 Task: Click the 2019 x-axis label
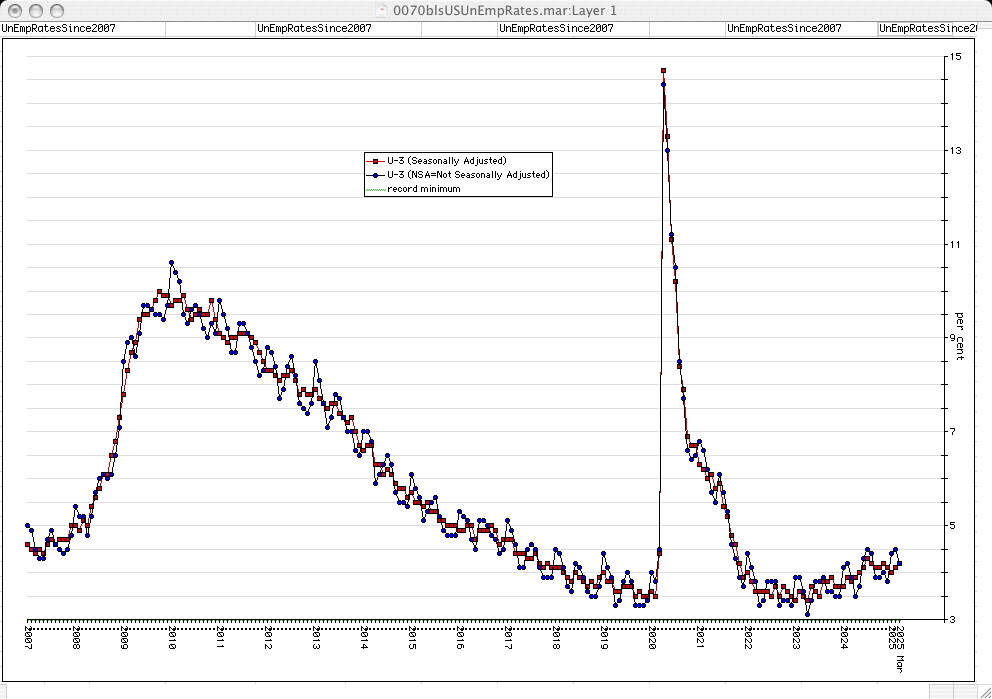(x=605, y=638)
